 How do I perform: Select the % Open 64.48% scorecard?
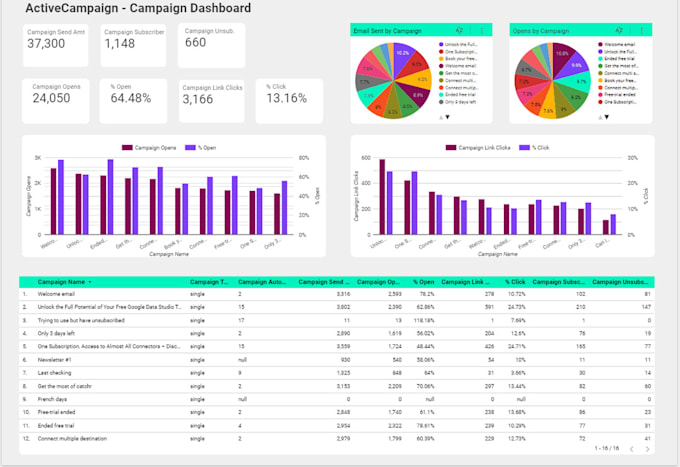click(133, 101)
